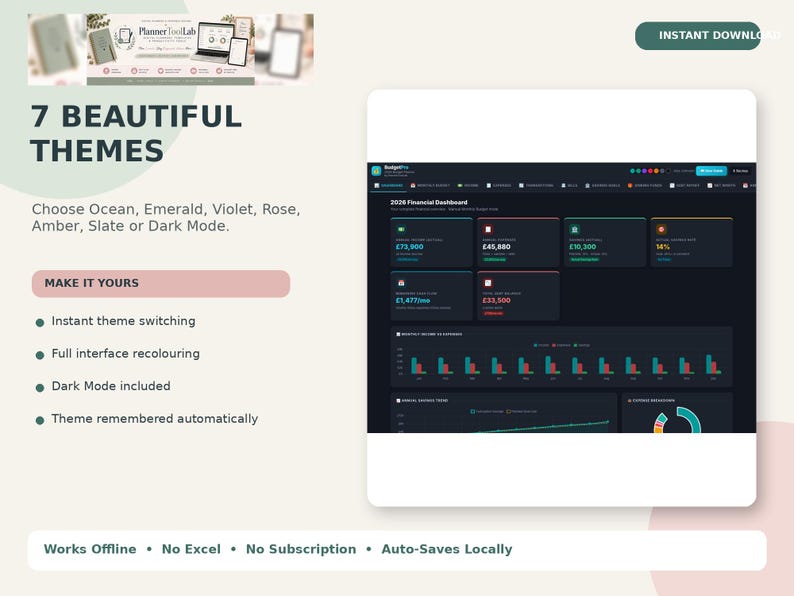Click the Annual Savings Trend chart icon

click(x=398, y=401)
